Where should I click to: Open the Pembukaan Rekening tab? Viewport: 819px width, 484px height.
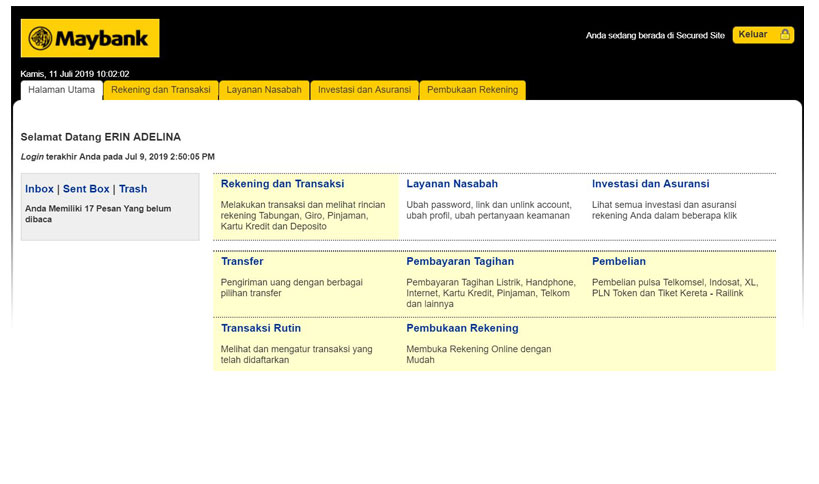tap(473, 90)
